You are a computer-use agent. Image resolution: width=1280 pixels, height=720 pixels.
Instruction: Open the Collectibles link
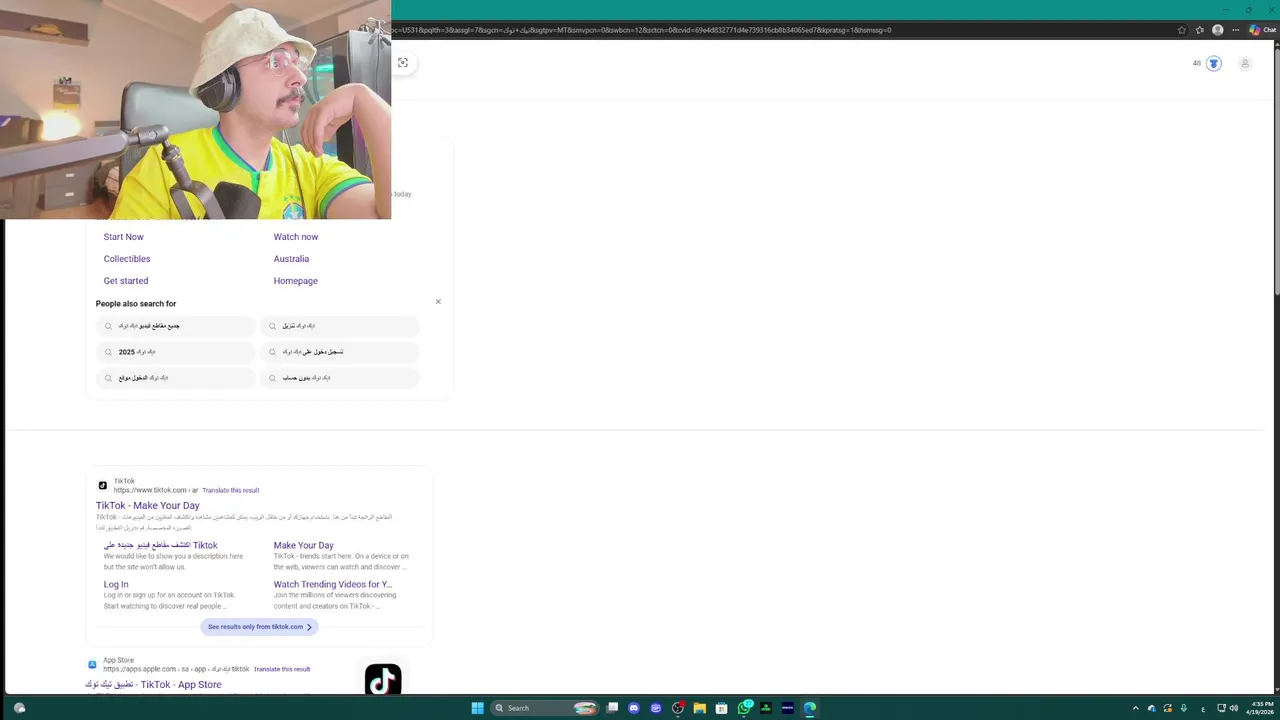pyautogui.click(x=127, y=259)
